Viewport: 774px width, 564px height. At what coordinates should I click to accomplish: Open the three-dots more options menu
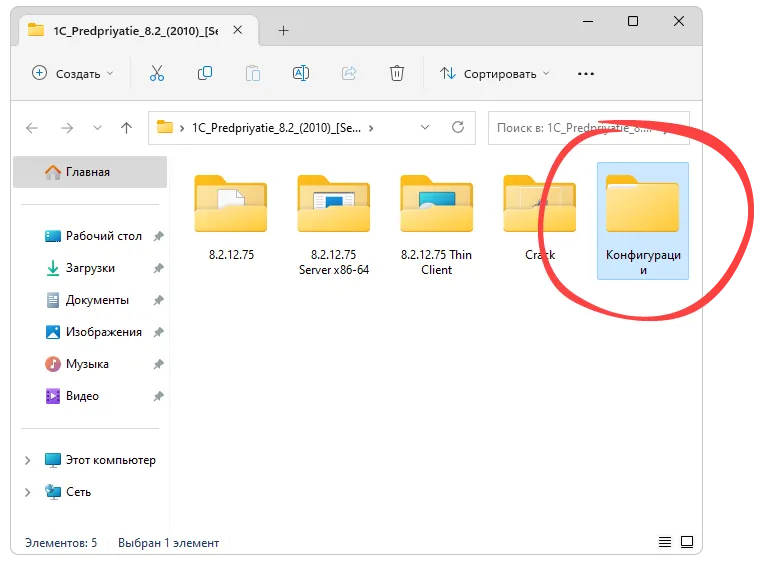[586, 74]
